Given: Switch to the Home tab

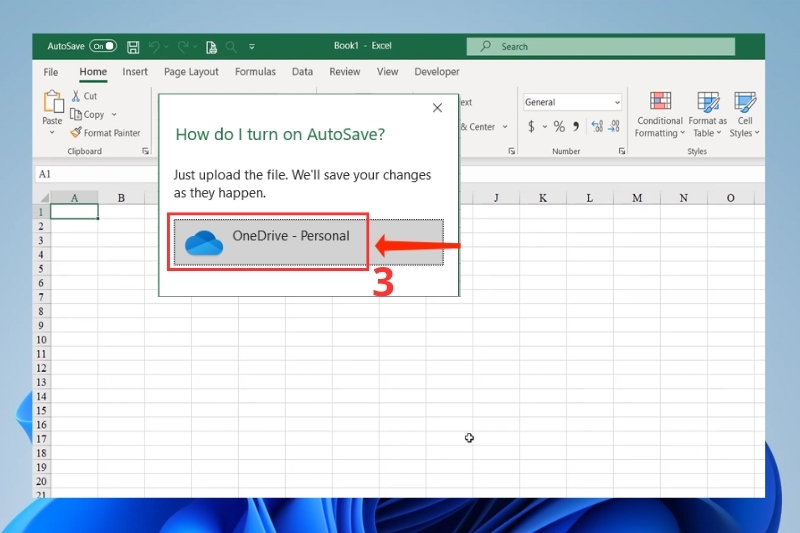Looking at the screenshot, I should click(x=93, y=72).
